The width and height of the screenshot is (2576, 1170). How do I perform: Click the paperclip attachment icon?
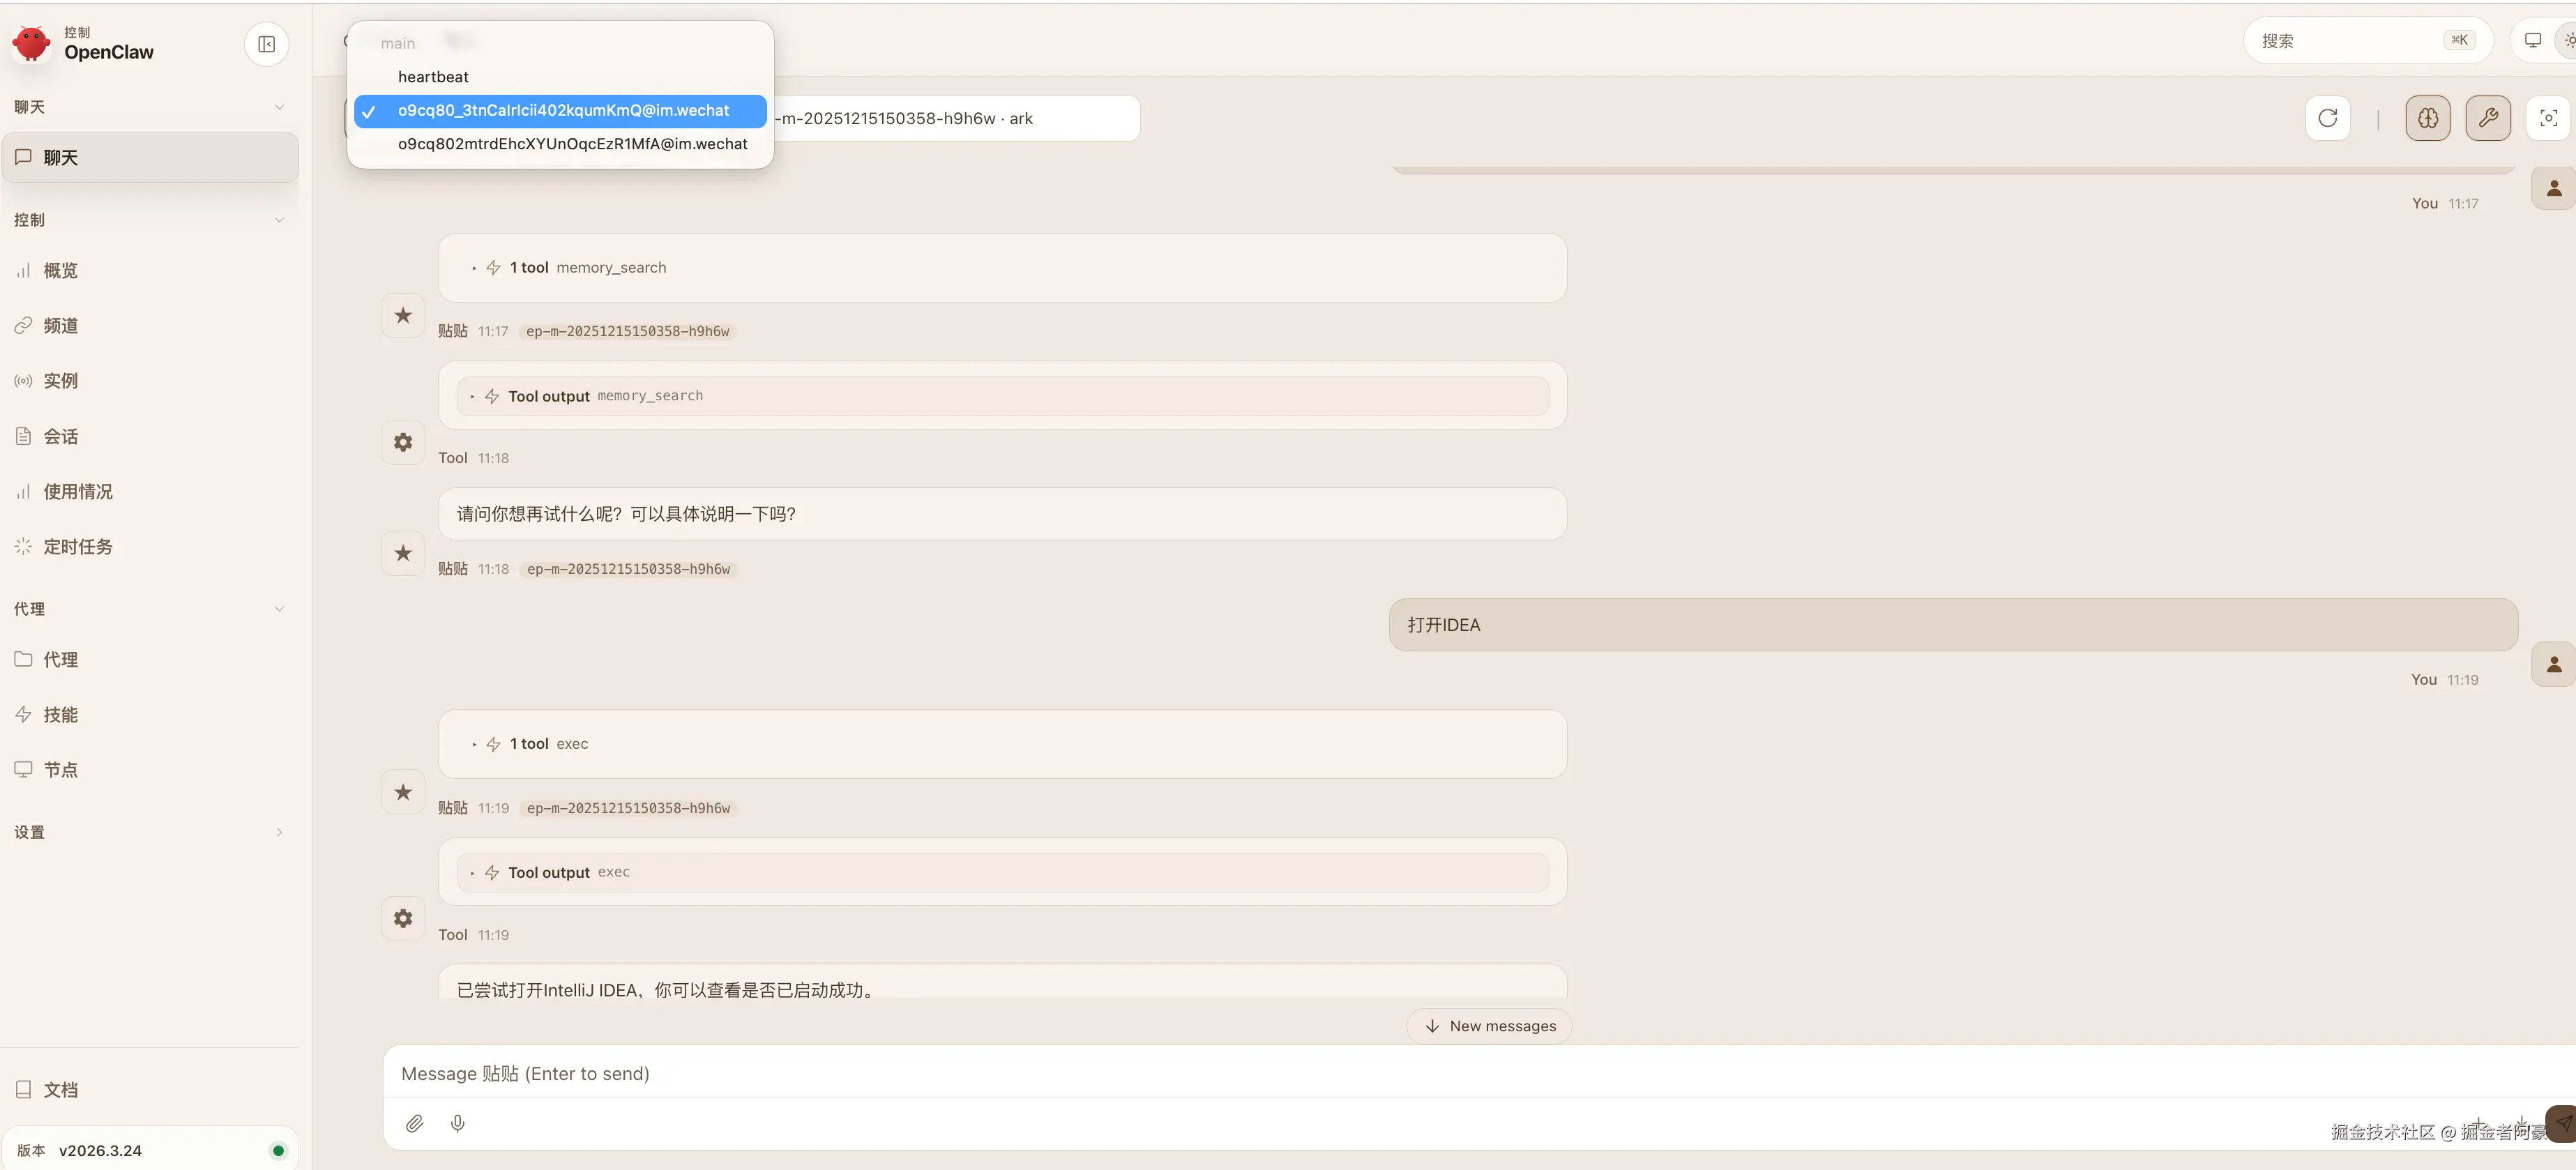pos(414,1124)
